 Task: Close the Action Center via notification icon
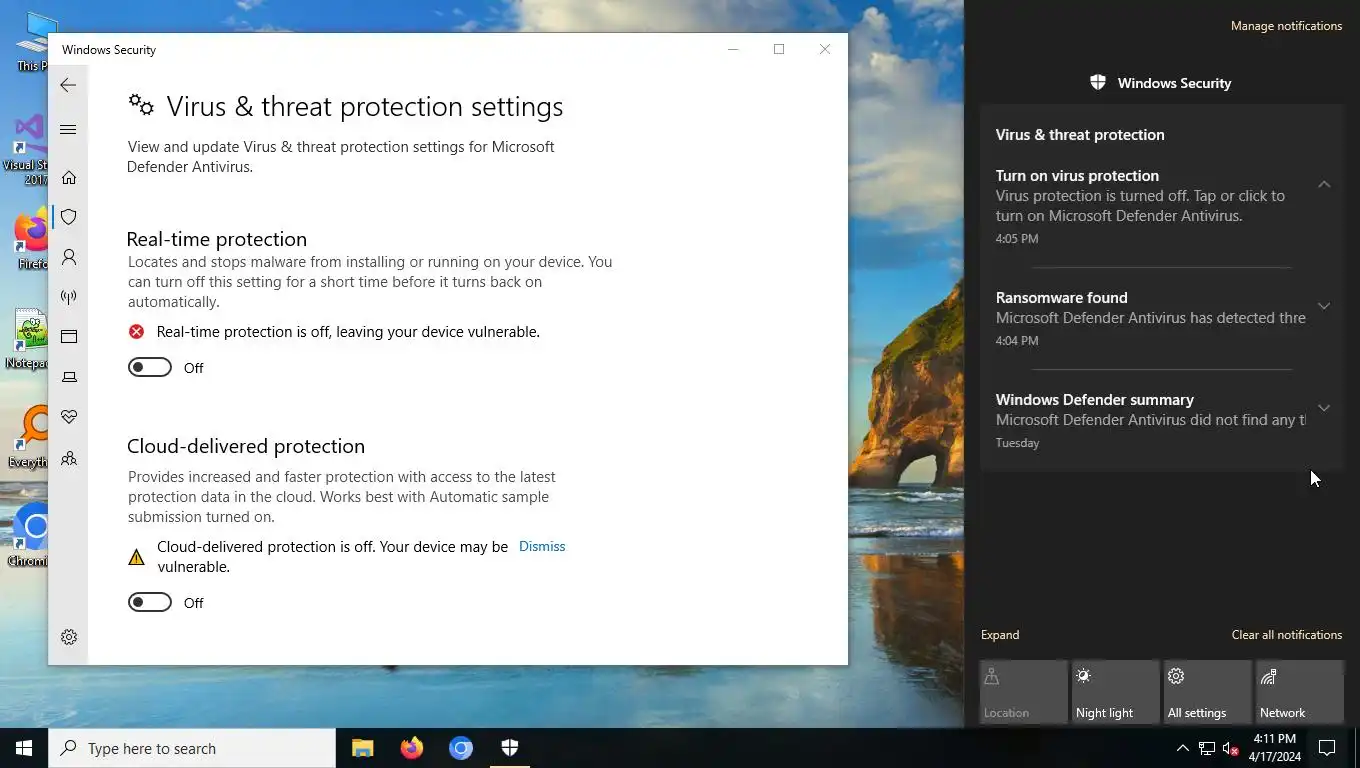tap(1327, 748)
